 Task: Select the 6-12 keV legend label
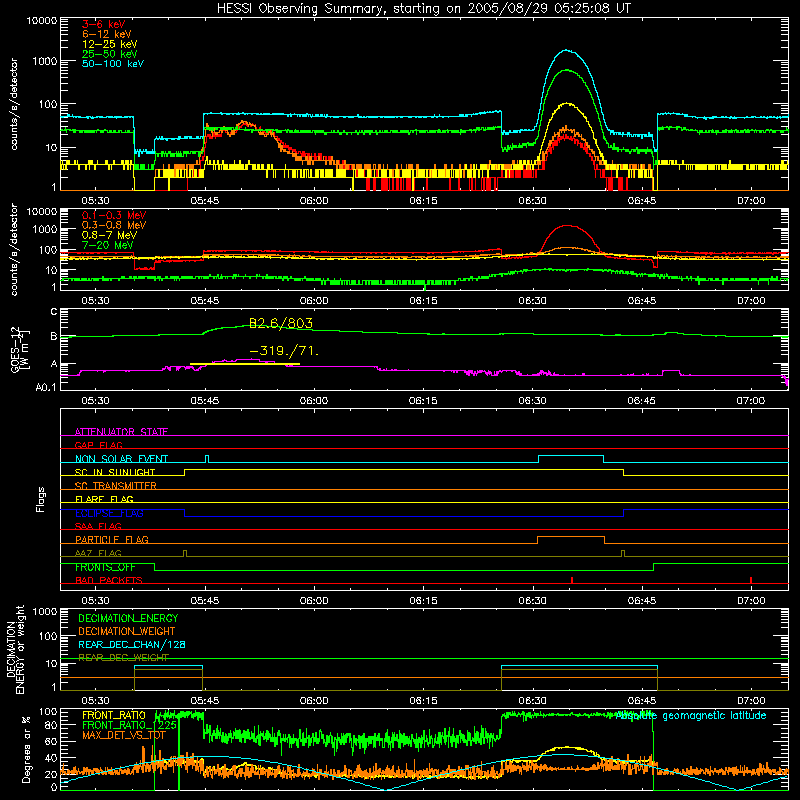pyautogui.click(x=107, y=34)
